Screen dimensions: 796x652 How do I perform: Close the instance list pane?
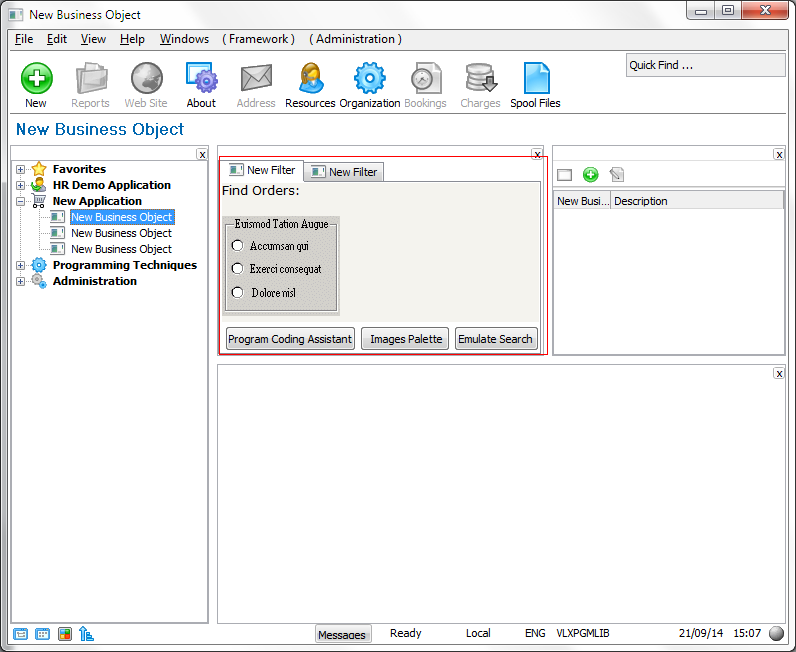(x=779, y=154)
